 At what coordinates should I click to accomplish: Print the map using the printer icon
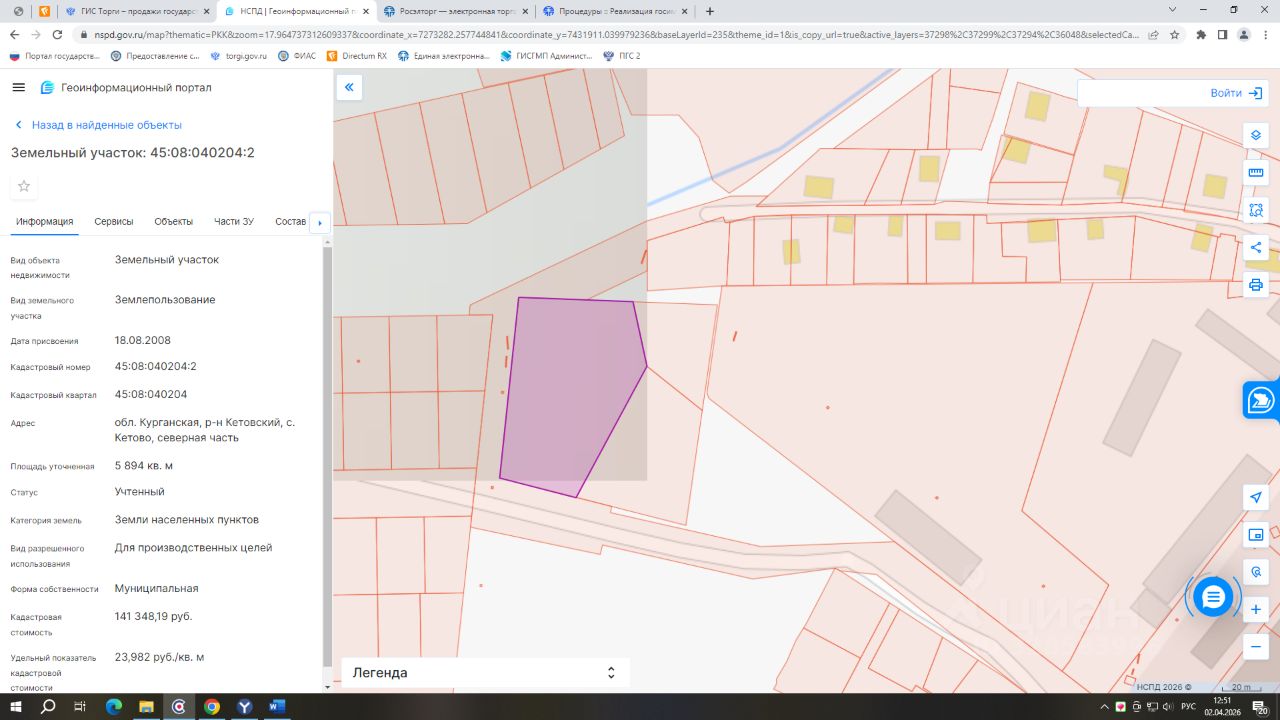pyautogui.click(x=1256, y=285)
